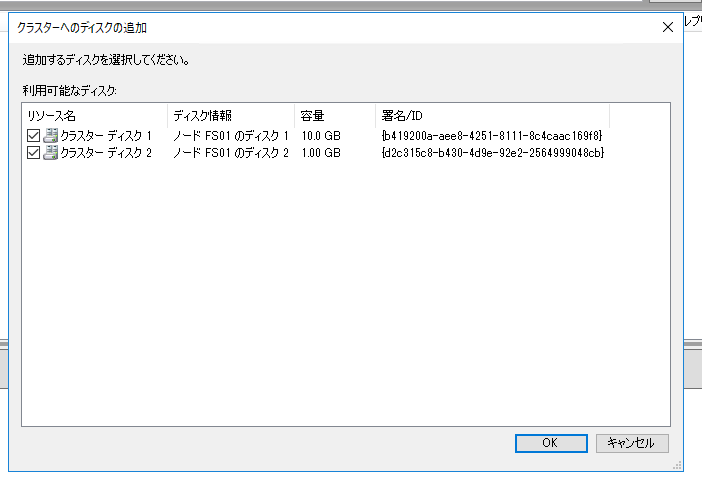Click ノード FS01 のディスク 1 cell

(231, 136)
